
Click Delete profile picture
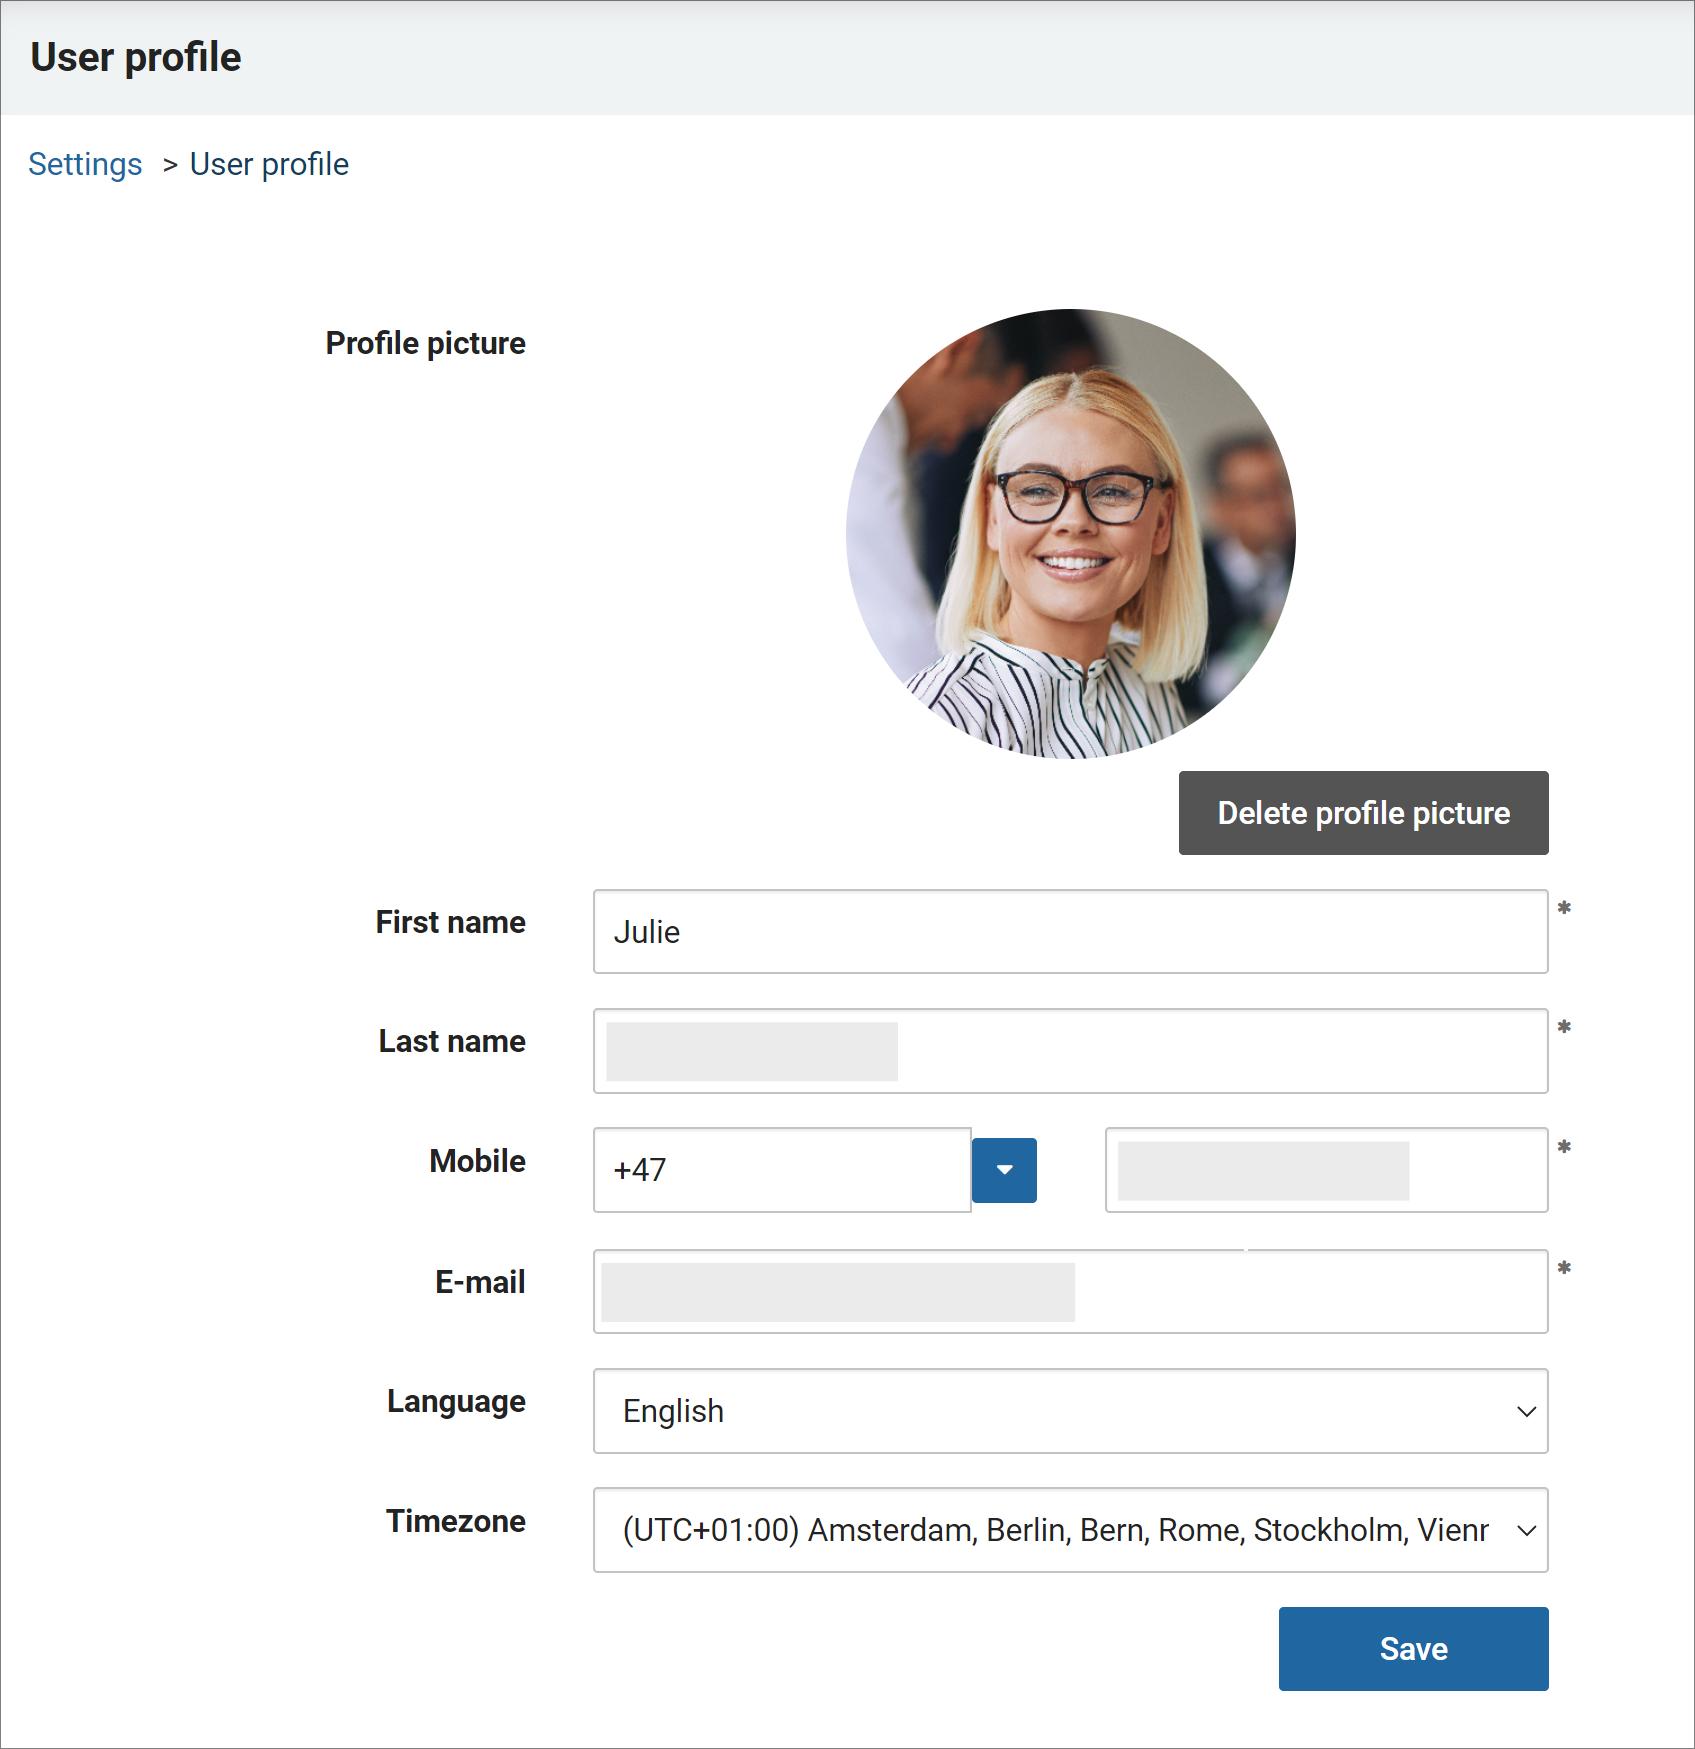[x=1363, y=813]
